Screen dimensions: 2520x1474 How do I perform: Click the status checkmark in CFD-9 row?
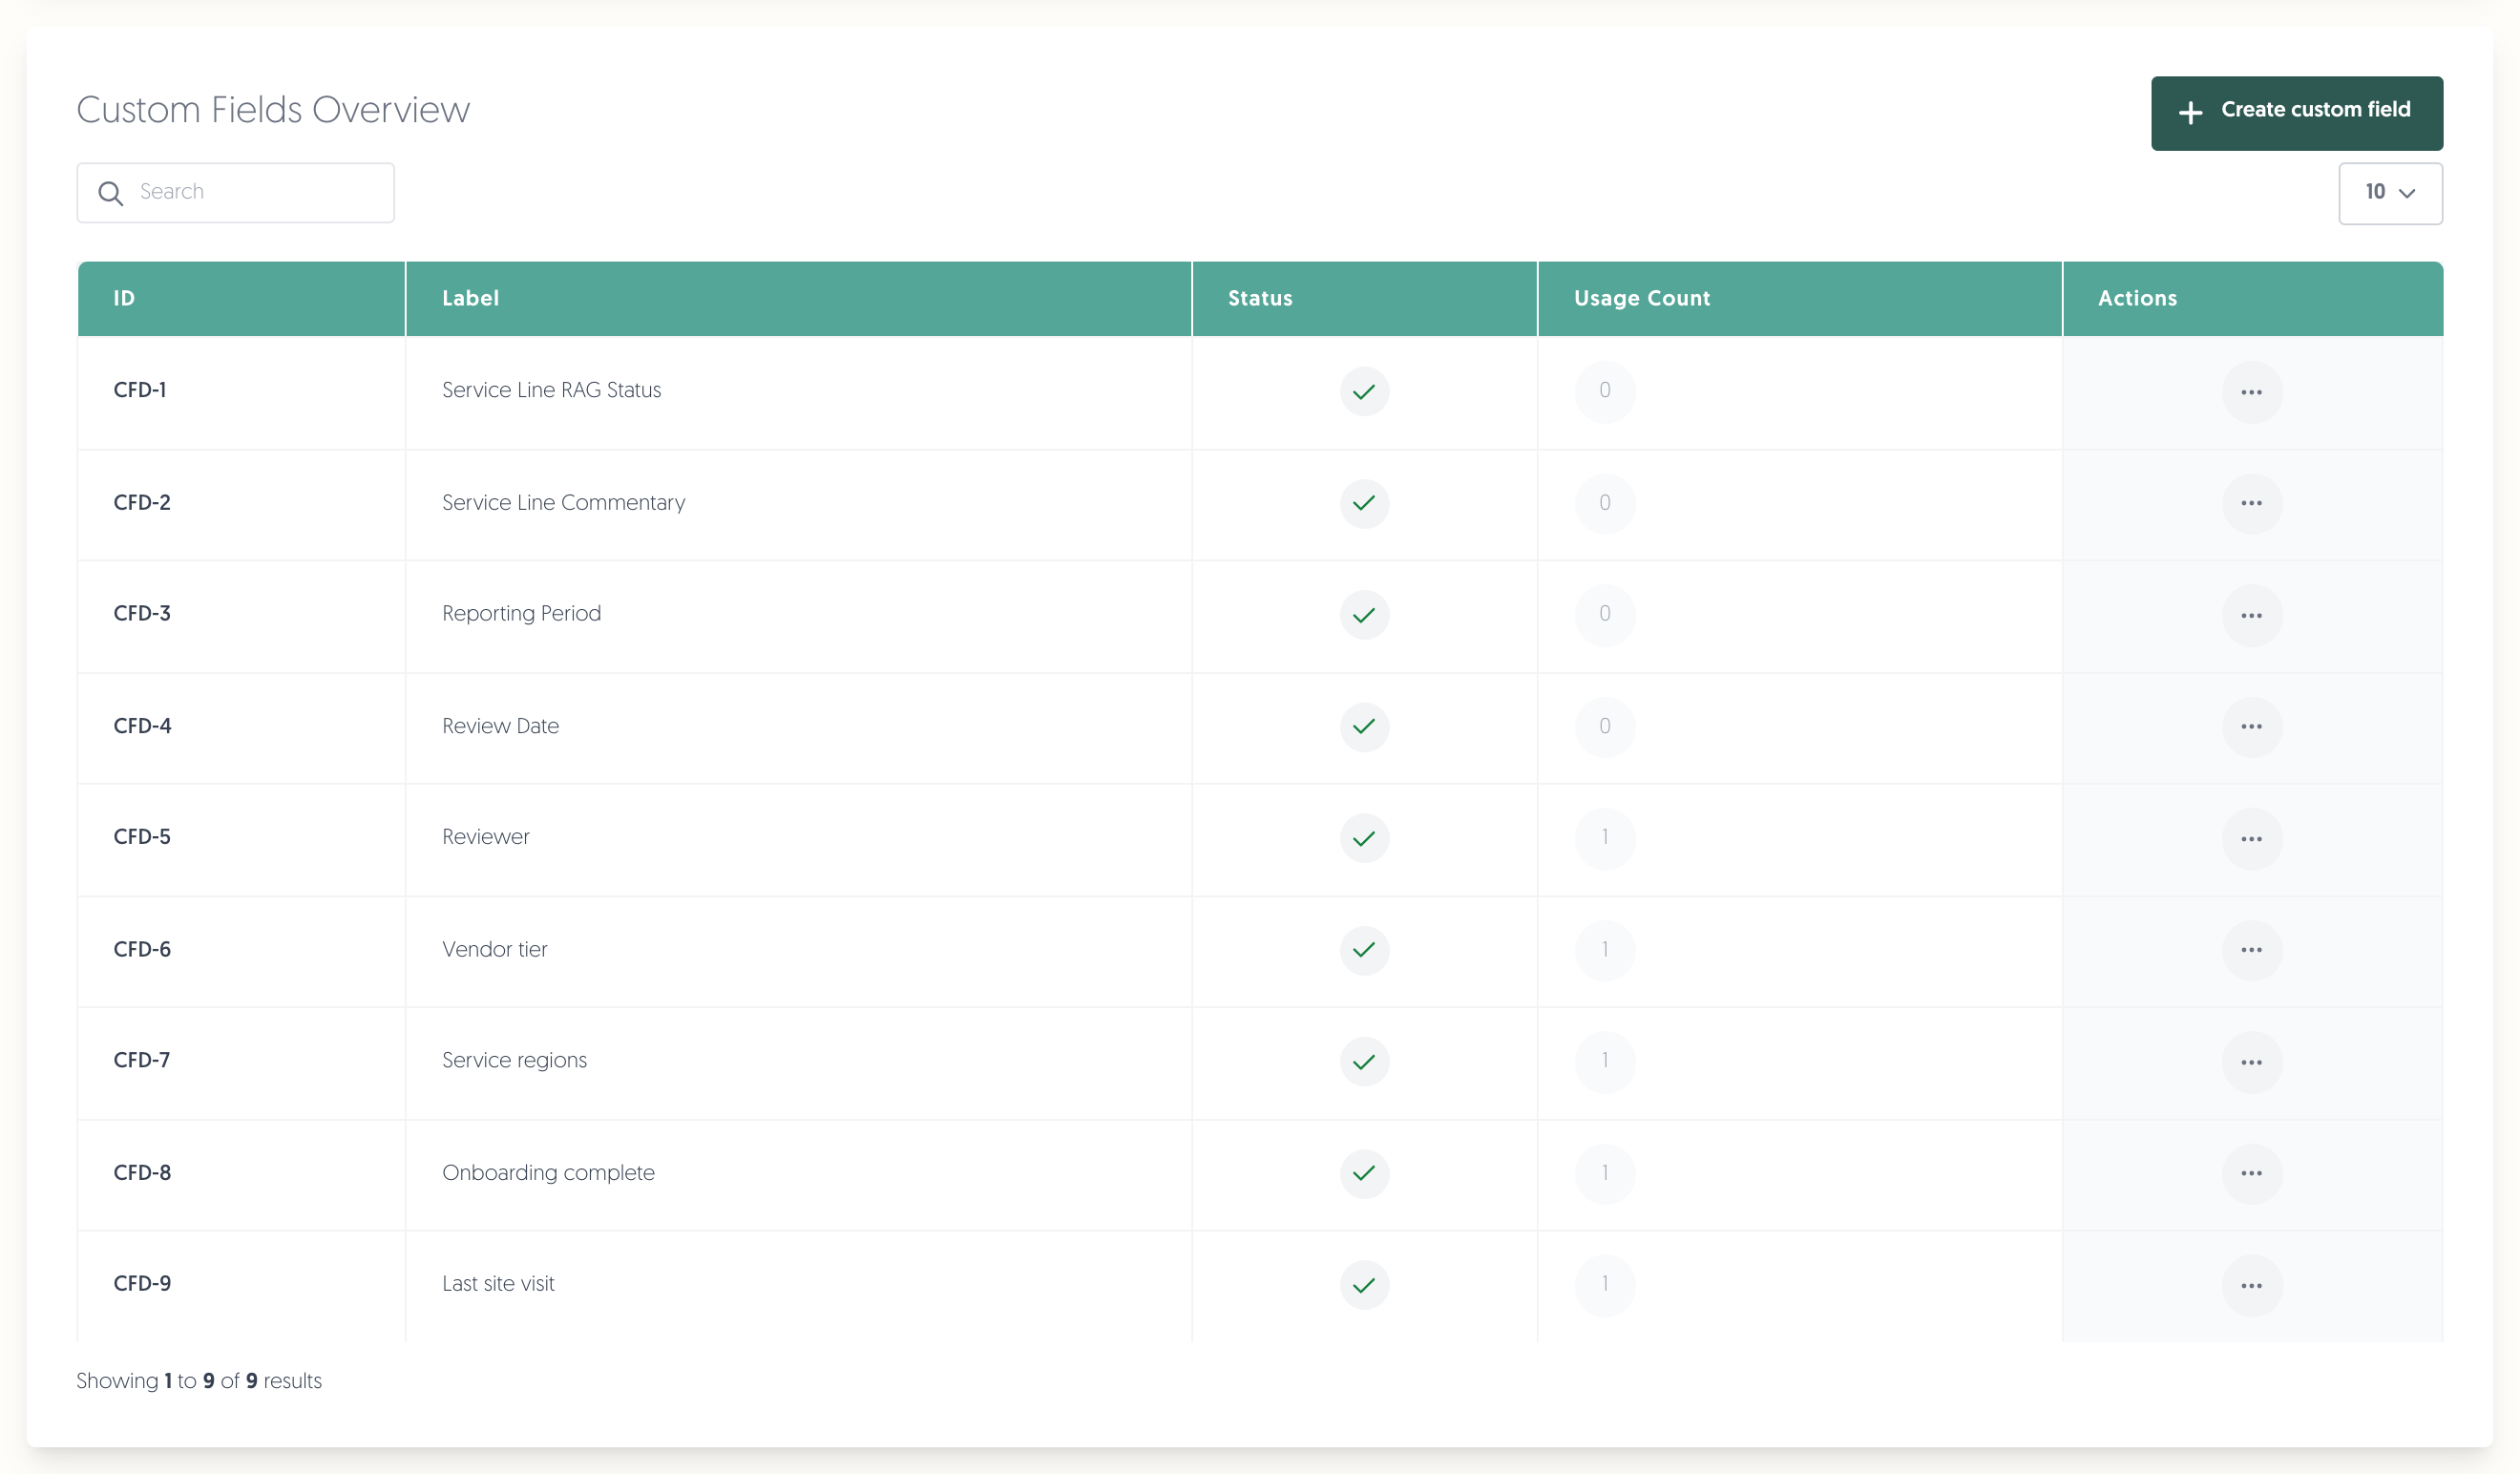pyautogui.click(x=1364, y=1284)
